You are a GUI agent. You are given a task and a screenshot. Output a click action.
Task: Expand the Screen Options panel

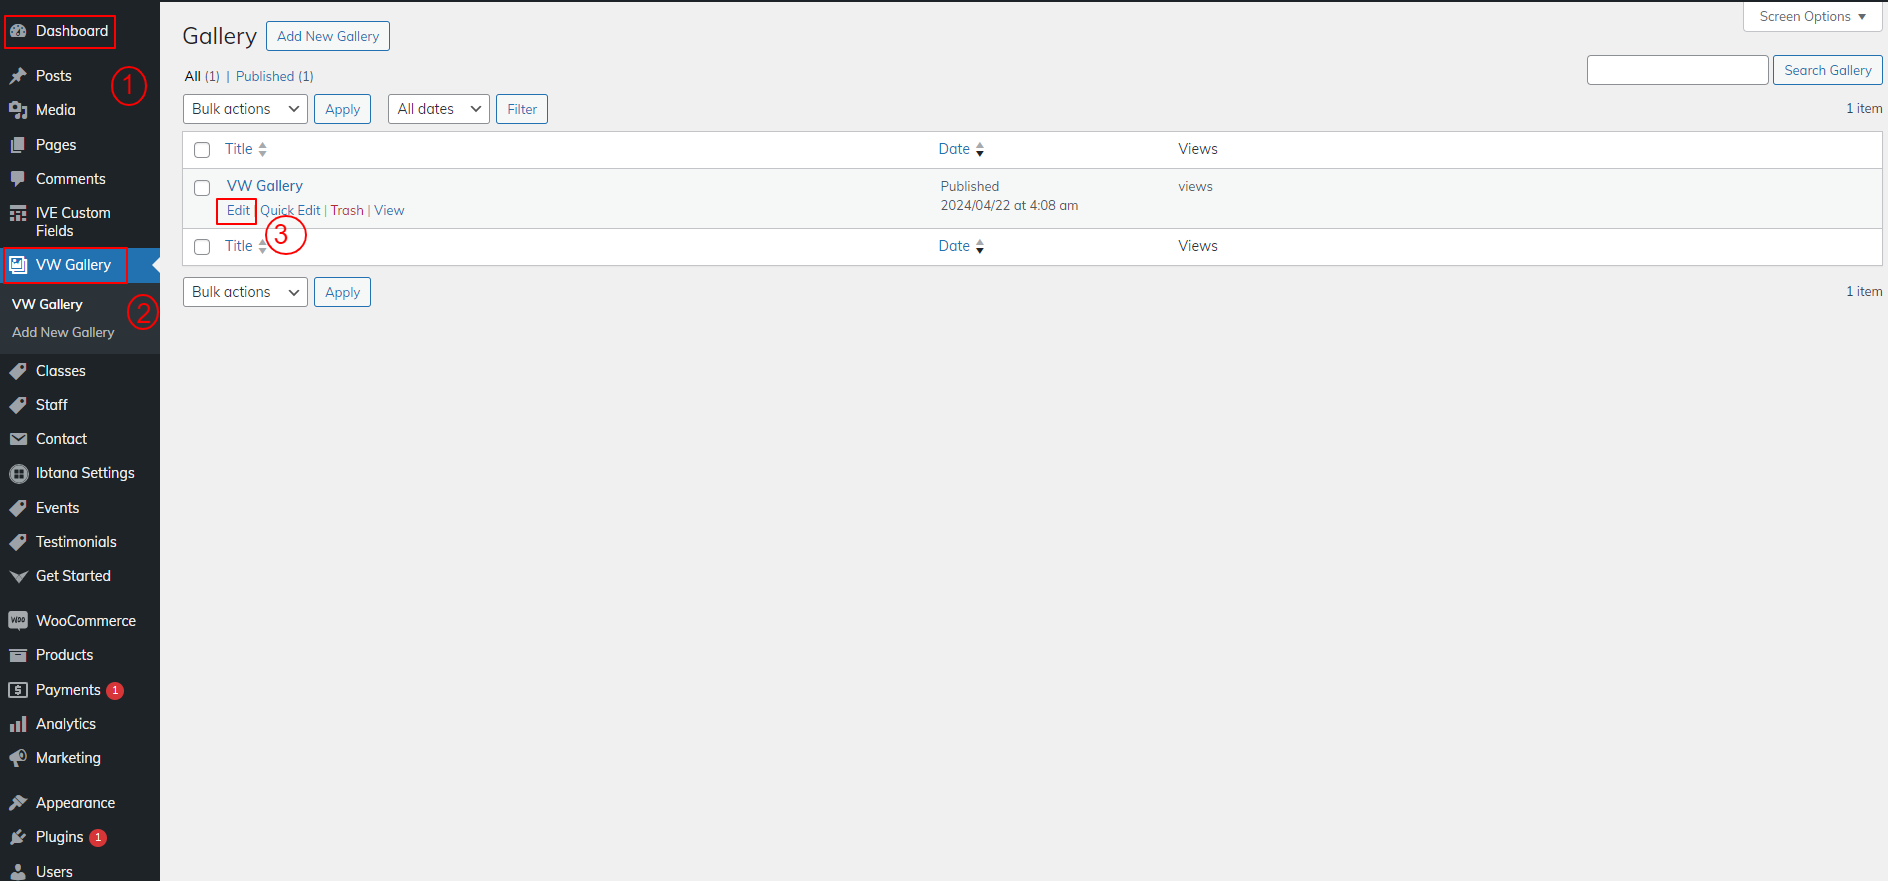pos(1812,17)
